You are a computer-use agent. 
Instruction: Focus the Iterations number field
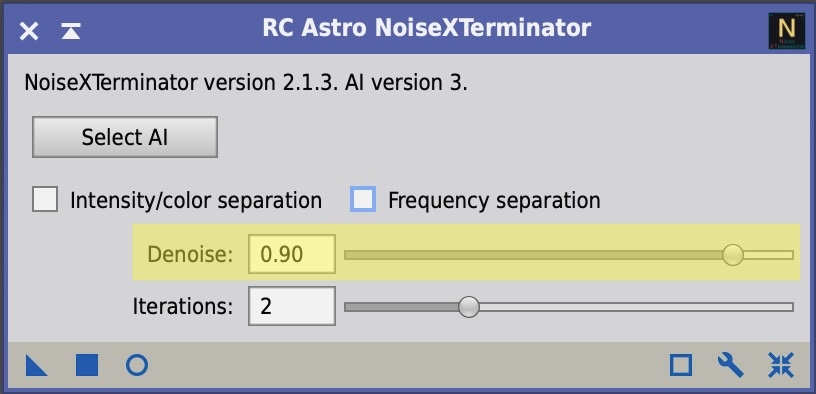coord(292,306)
